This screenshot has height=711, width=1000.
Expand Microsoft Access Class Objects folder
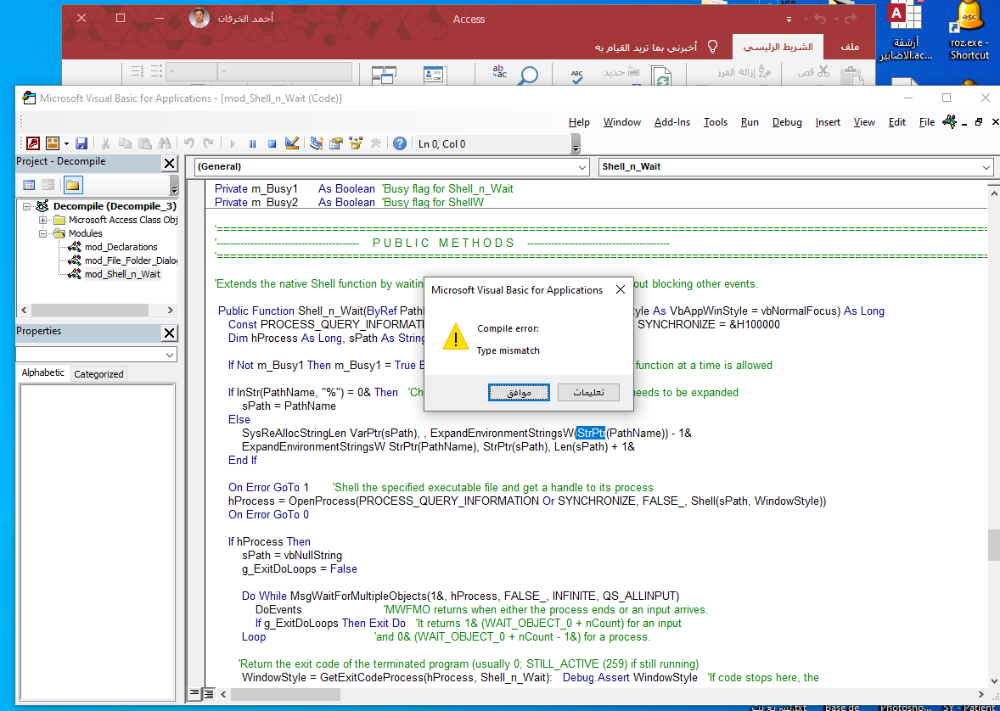[x=43, y=220]
